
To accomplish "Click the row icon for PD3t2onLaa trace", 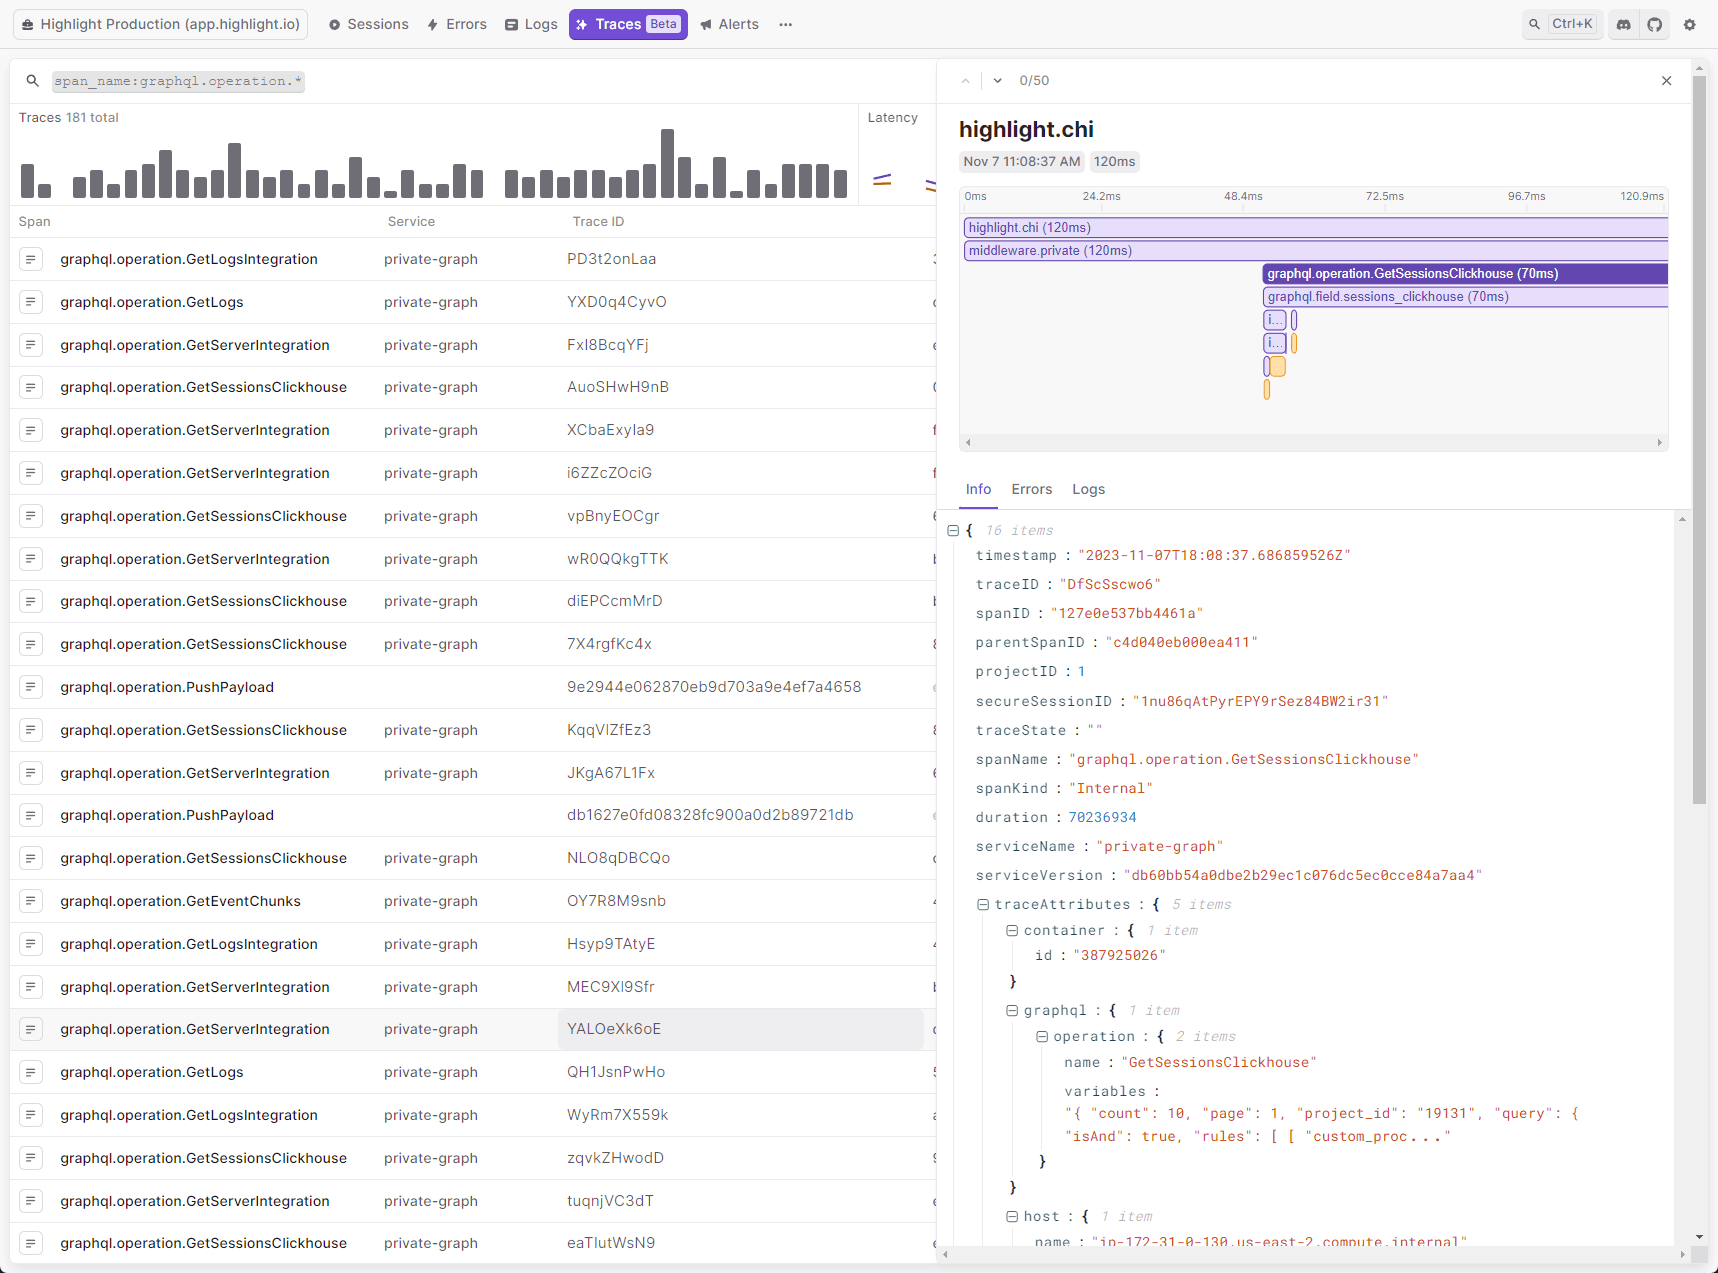I will 31,259.
